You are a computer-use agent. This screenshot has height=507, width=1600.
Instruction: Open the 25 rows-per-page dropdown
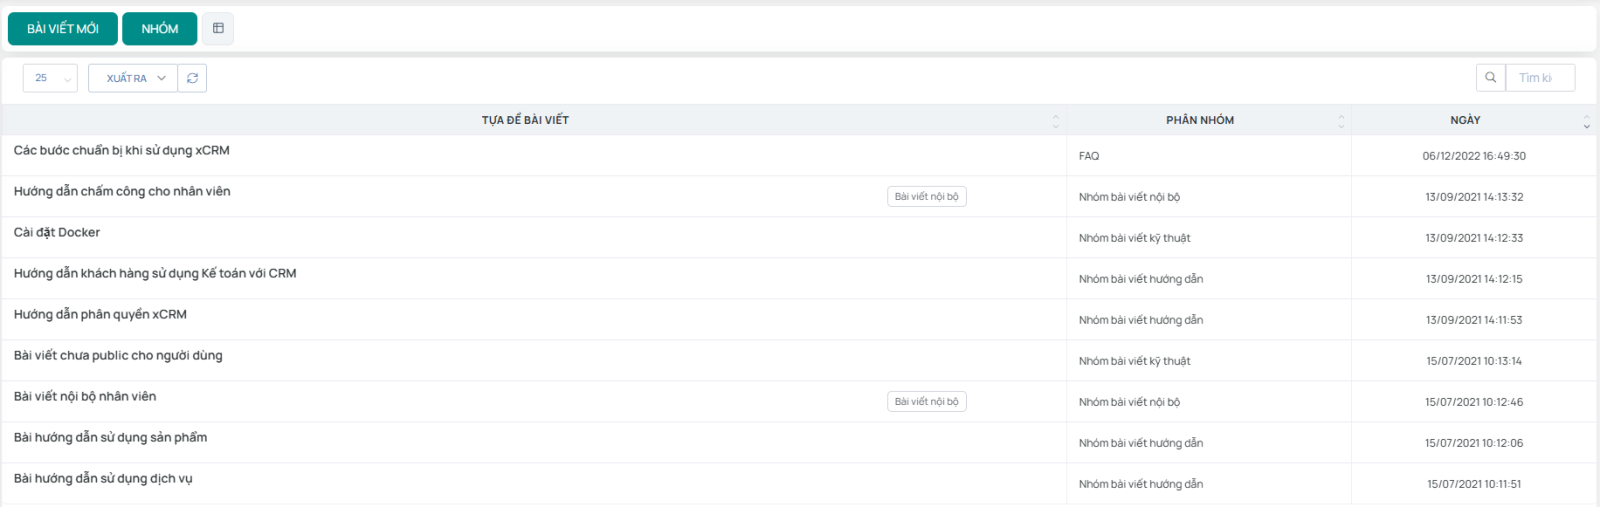pos(50,78)
